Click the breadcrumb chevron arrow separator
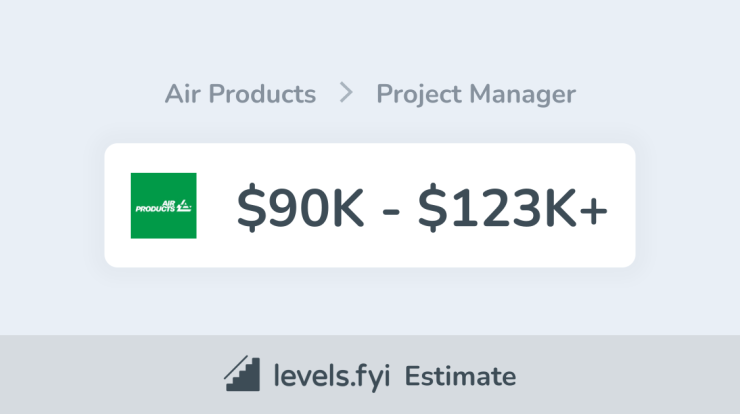740x414 pixels. point(346,93)
